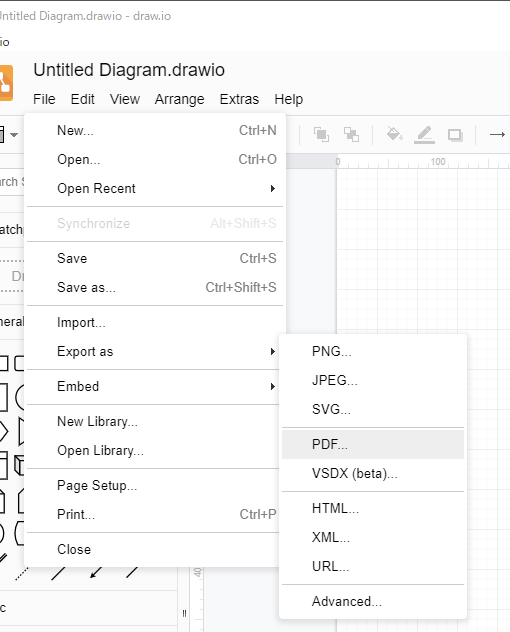Select the arrow line shape in sidebar
Viewport: 510px width, 632px height.
96,572
